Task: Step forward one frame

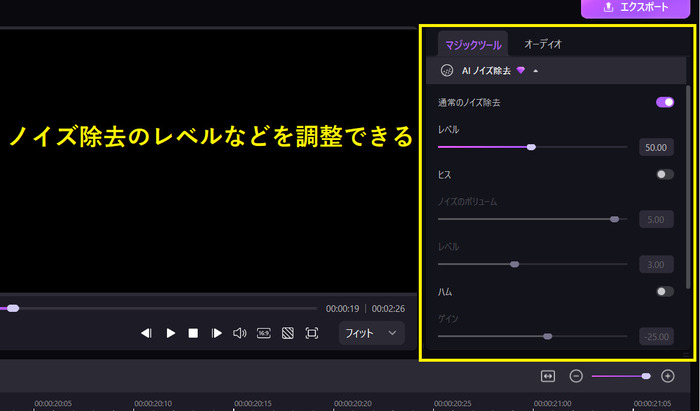Action: [217, 333]
